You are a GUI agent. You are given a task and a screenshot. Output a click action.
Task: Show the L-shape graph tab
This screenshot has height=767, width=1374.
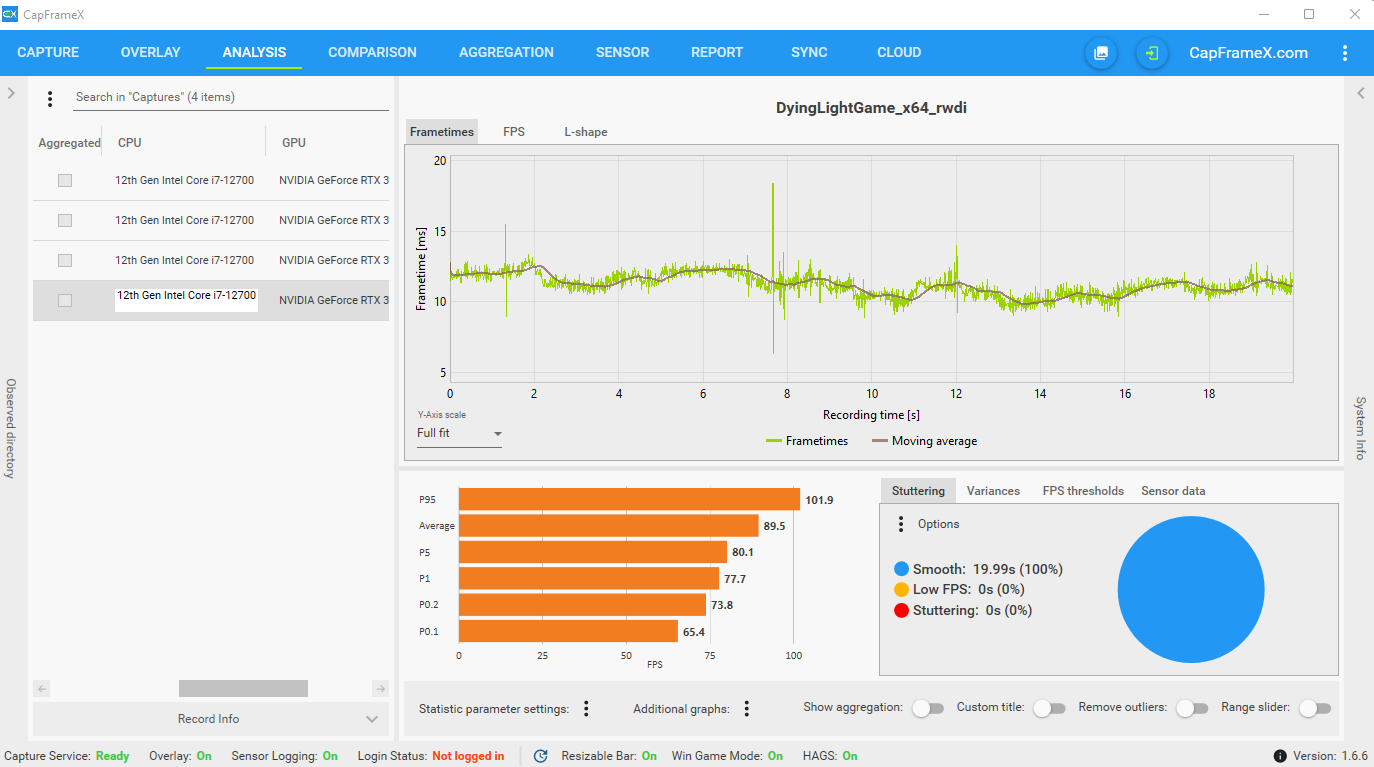(586, 132)
